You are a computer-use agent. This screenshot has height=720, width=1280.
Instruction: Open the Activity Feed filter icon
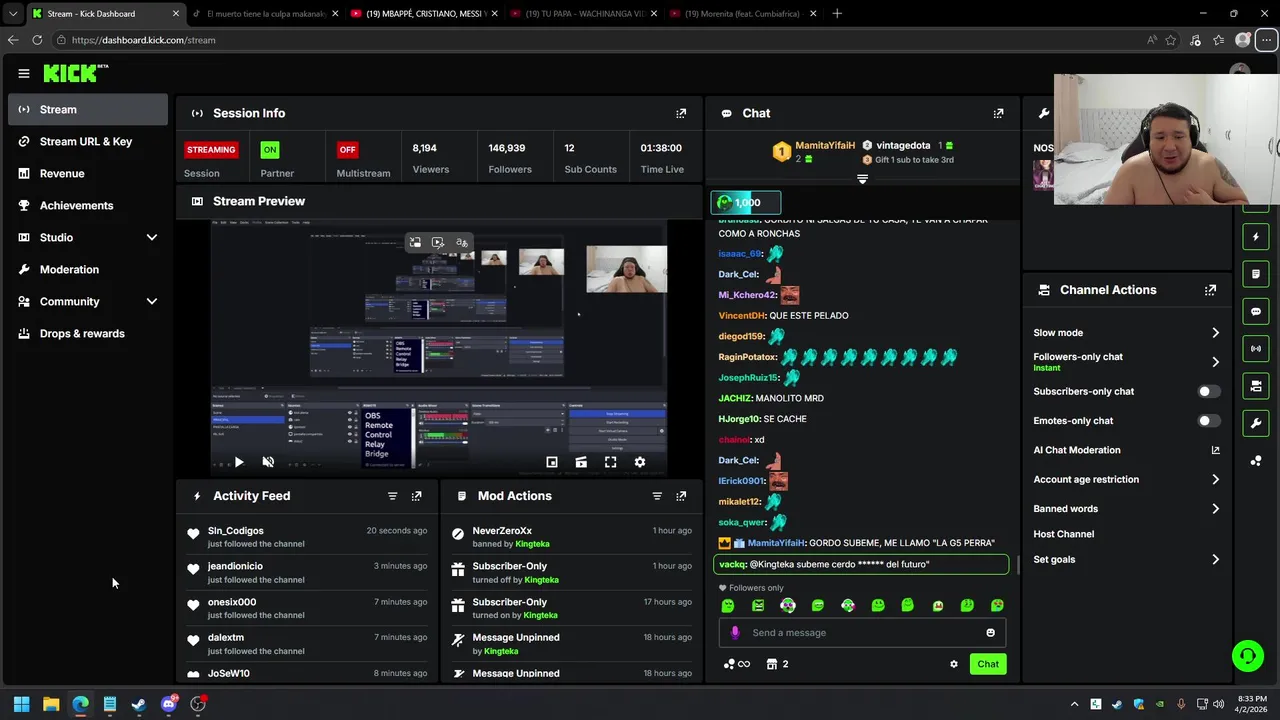click(x=392, y=496)
